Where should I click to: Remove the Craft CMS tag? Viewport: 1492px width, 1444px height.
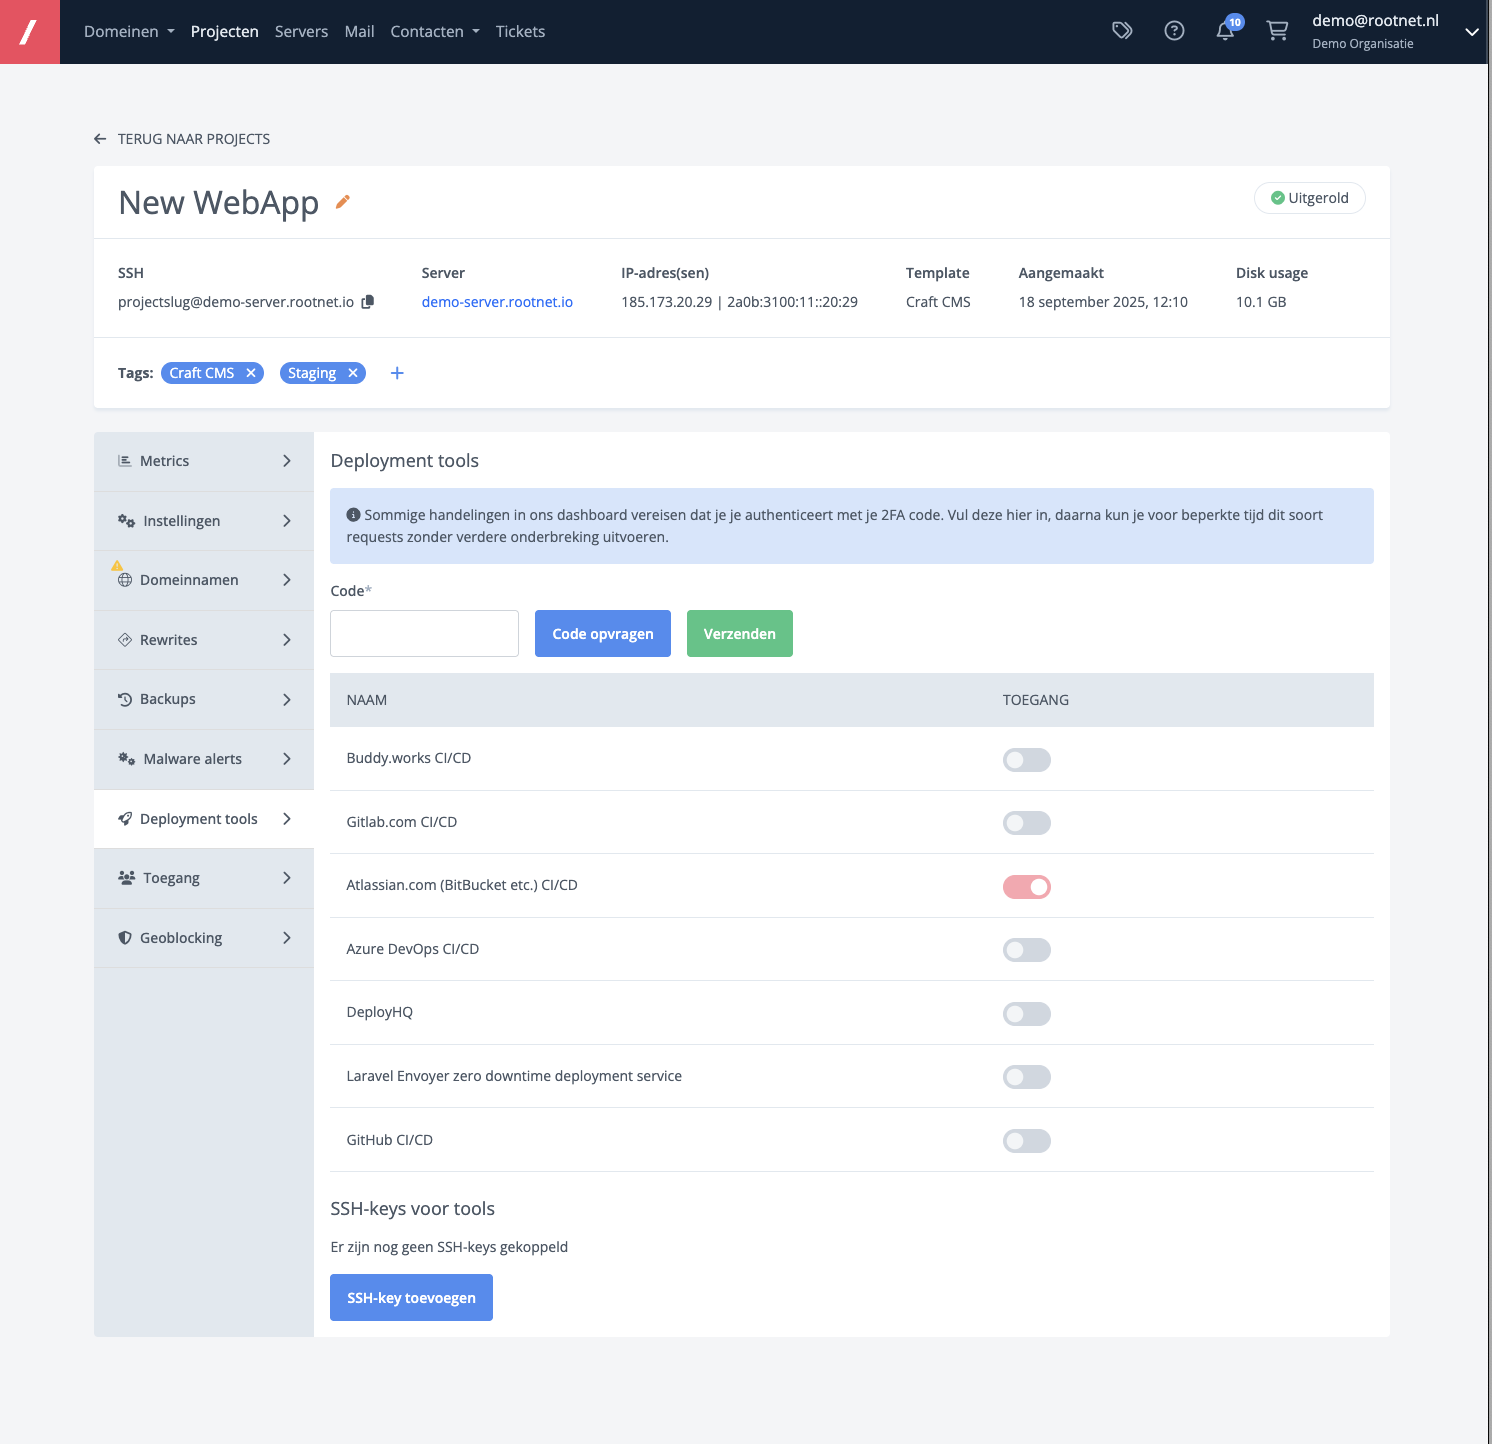point(251,373)
